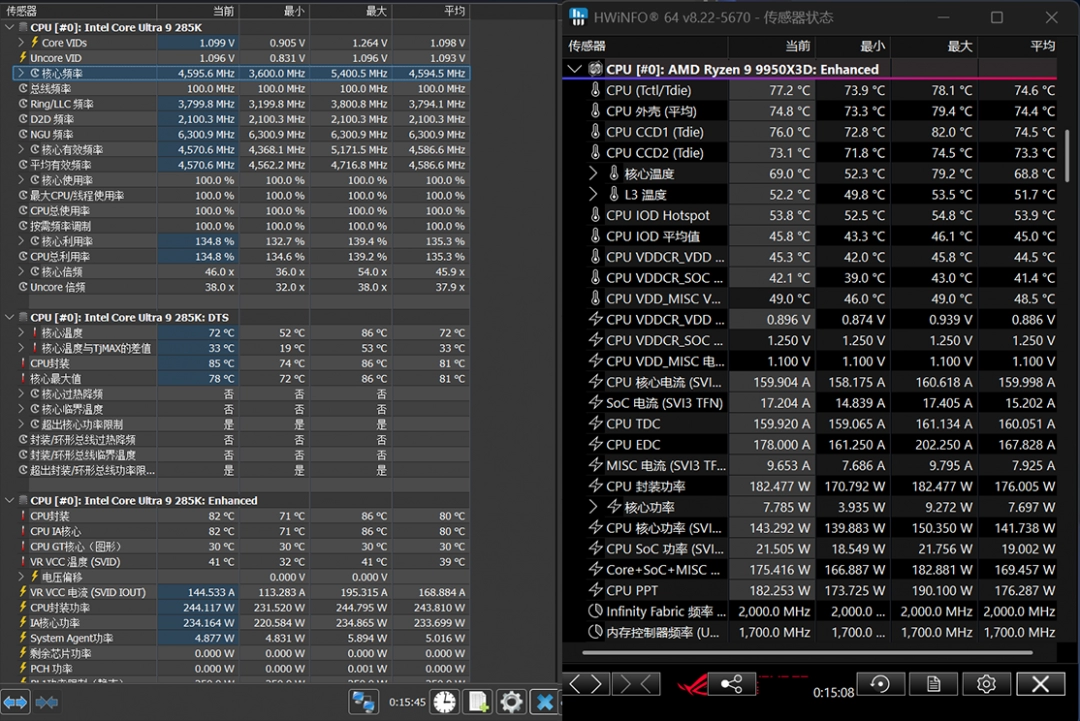Expand the 核心温度 row in AMD window
1080x721 pixels.
coord(593,174)
